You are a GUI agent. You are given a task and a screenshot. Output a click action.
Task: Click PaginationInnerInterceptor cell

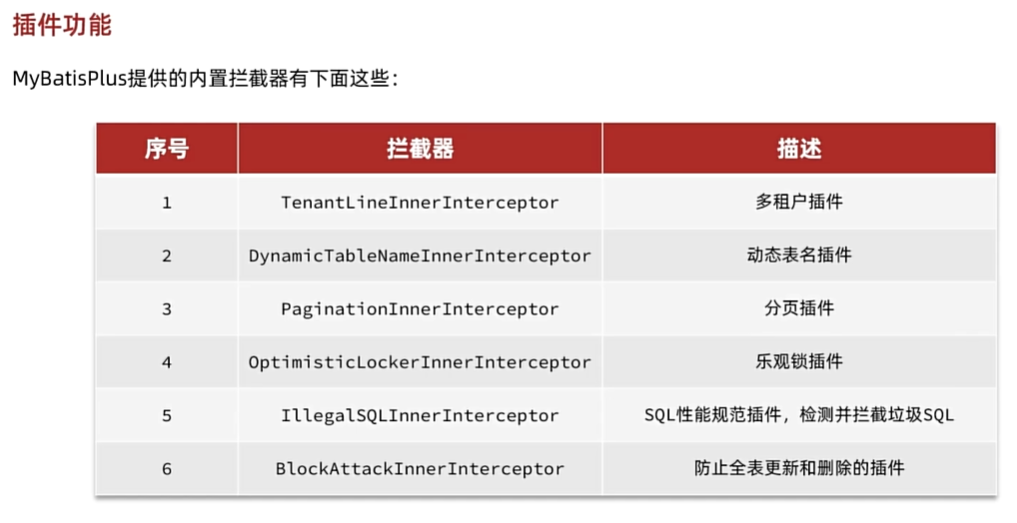[x=420, y=309]
